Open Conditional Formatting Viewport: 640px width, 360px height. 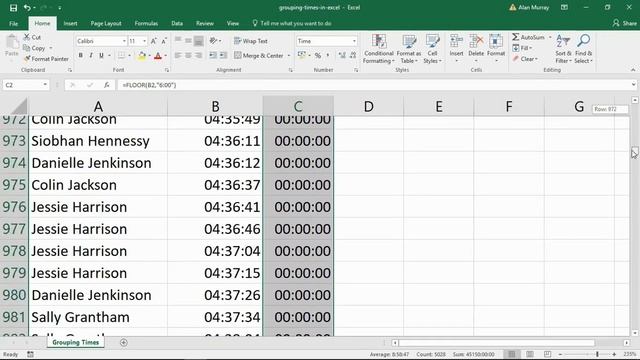(x=379, y=49)
